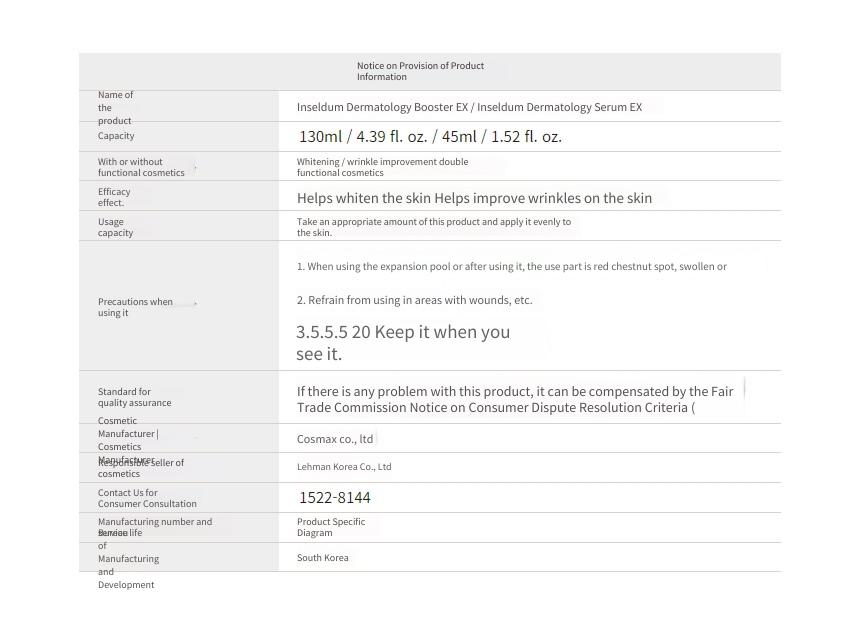Viewport: 860px width, 626px height.
Task: Click precaution 1 about the expansion pool
Action: point(512,267)
